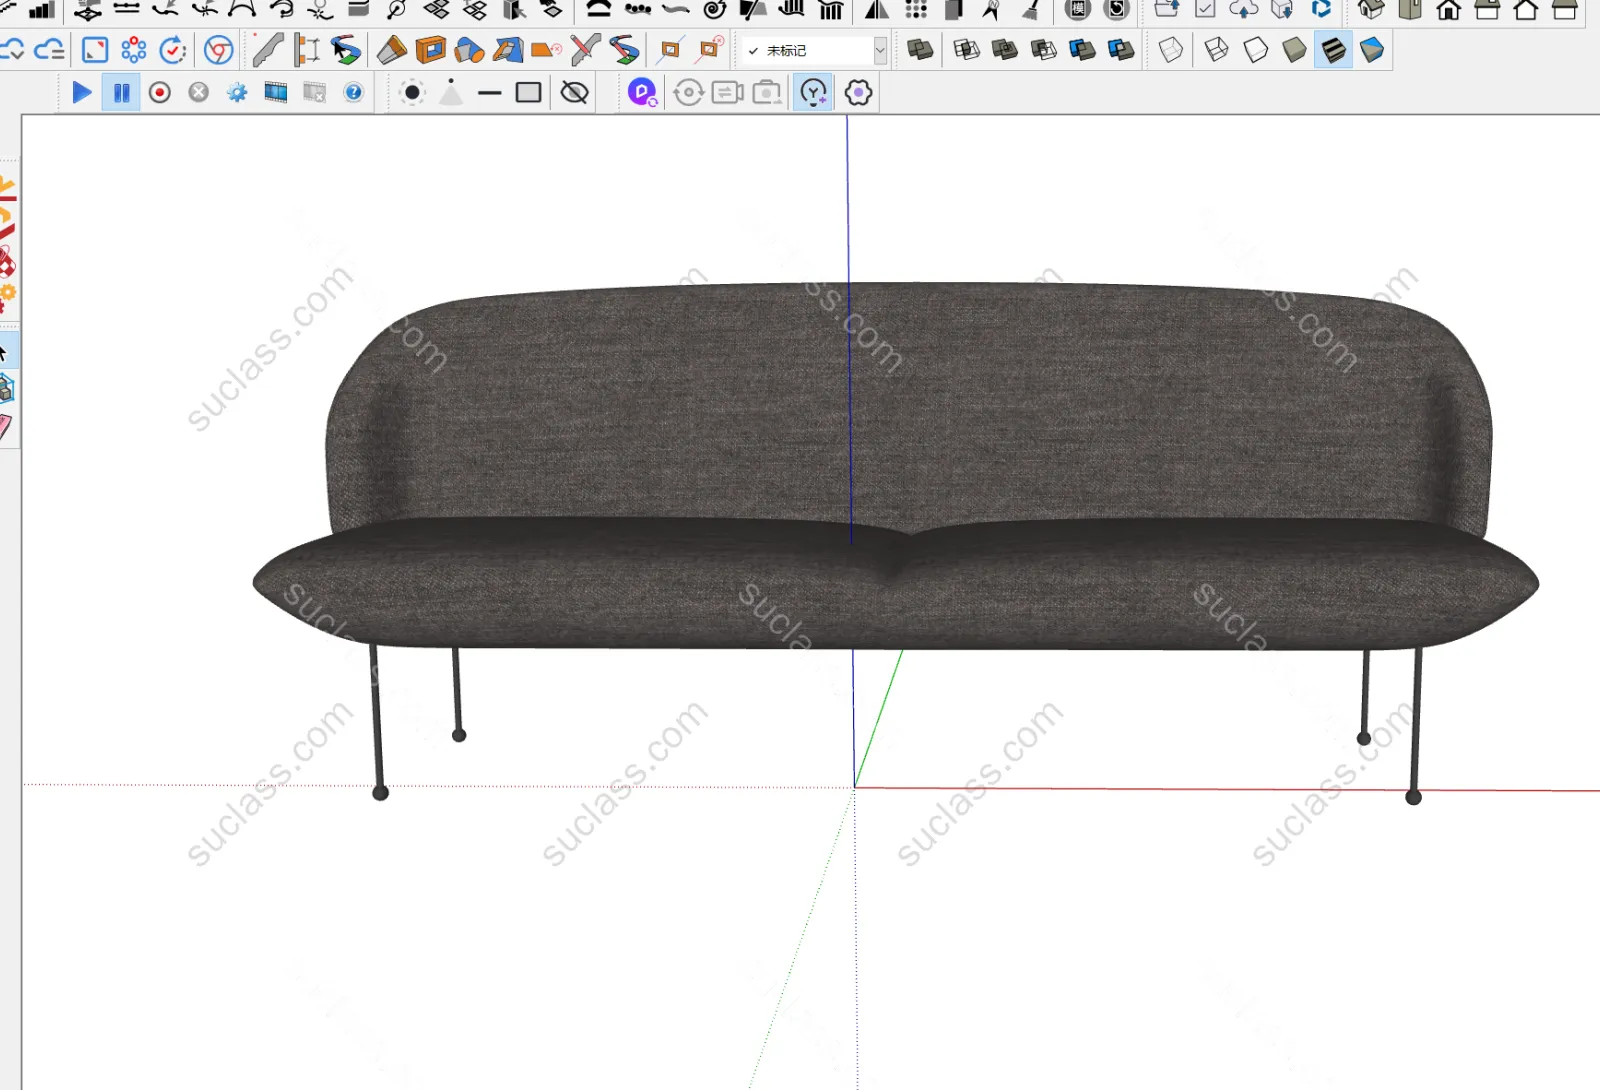Screen dimensions: 1600x1090
Task: Select the orange trapezoid with red X tool
Action: pyautogui.click(x=547, y=50)
